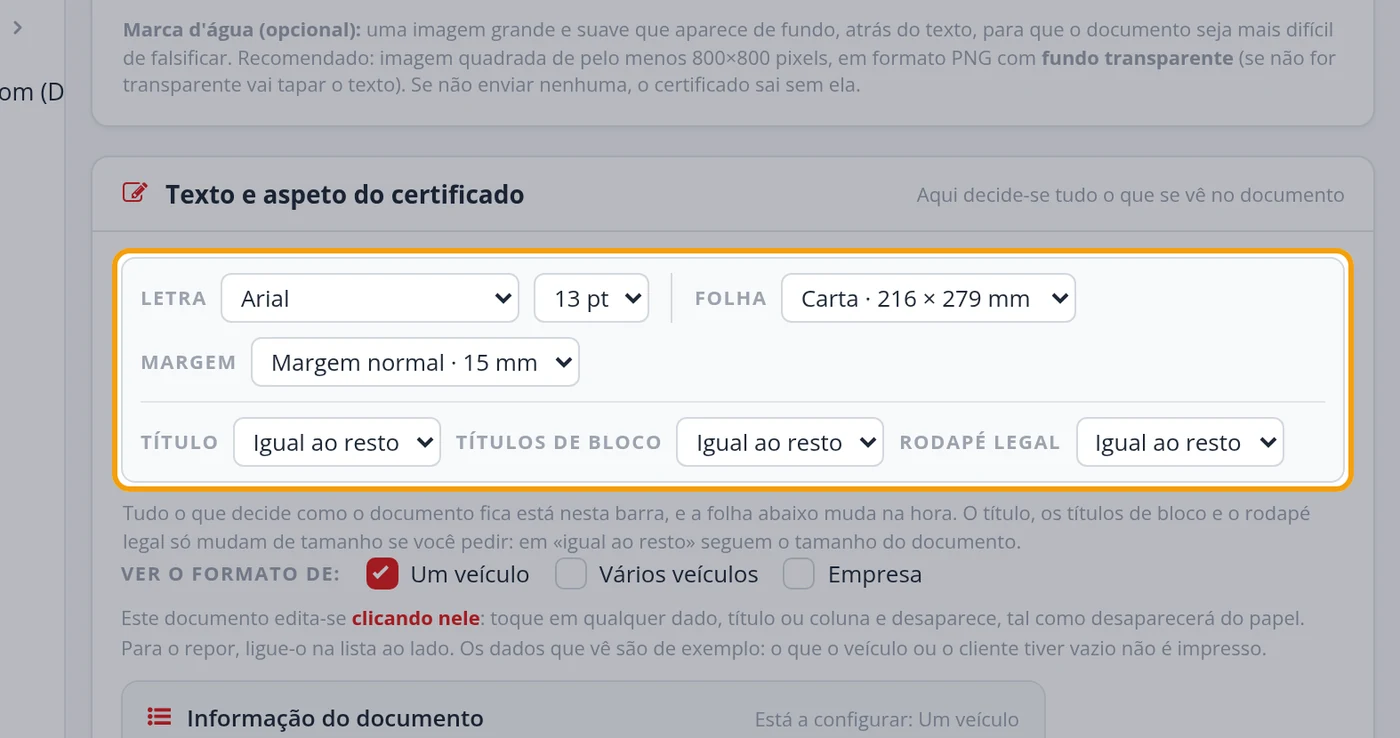
Task: Click the text Está a configurar: Um veículo
Action: [887, 719]
